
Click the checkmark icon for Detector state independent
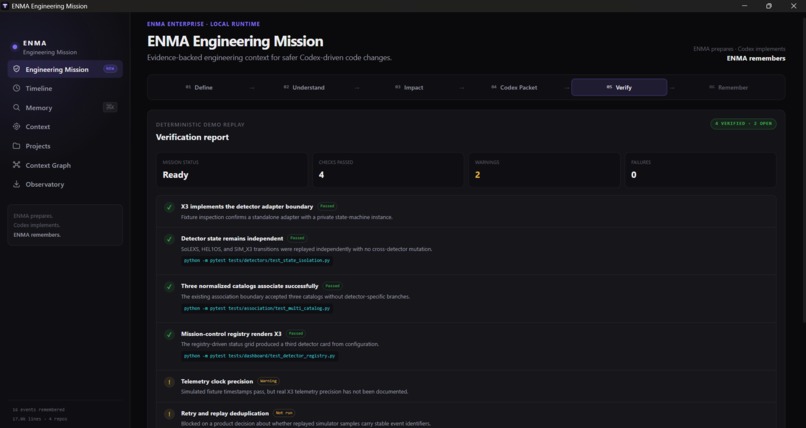pos(169,239)
